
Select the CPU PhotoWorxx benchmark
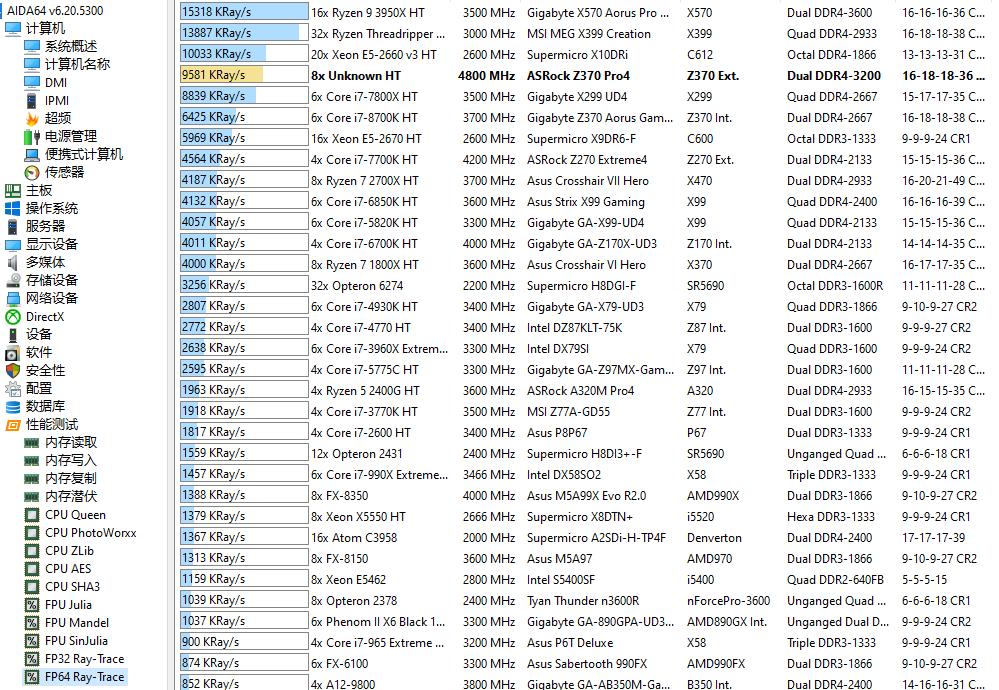pyautogui.click(x=90, y=533)
